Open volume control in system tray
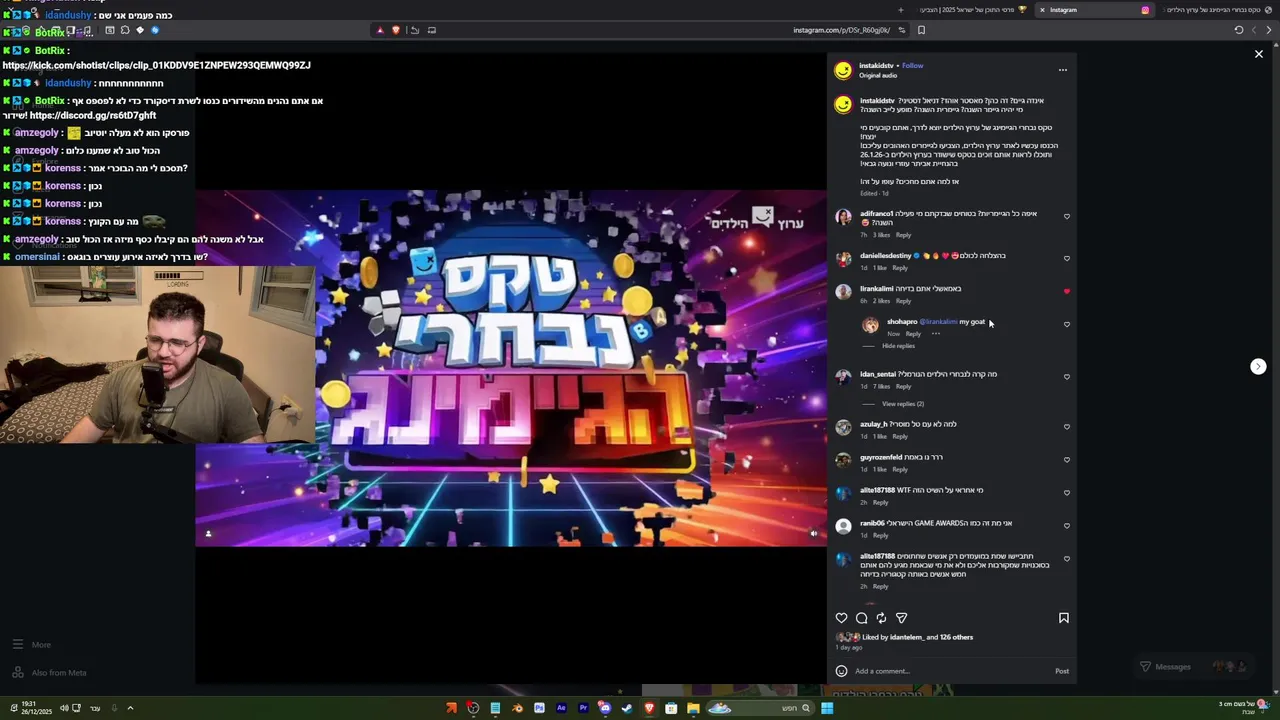The image size is (1280, 720). point(64,708)
